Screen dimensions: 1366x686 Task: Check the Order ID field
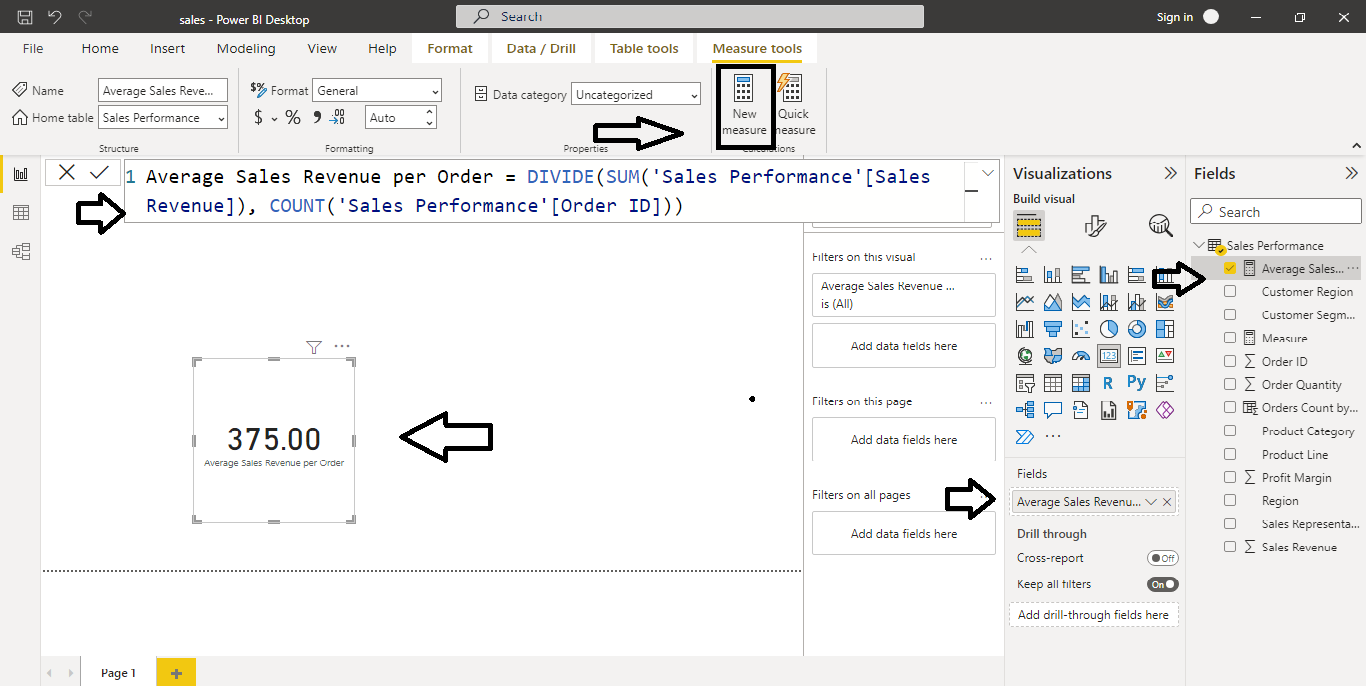[1230, 361]
